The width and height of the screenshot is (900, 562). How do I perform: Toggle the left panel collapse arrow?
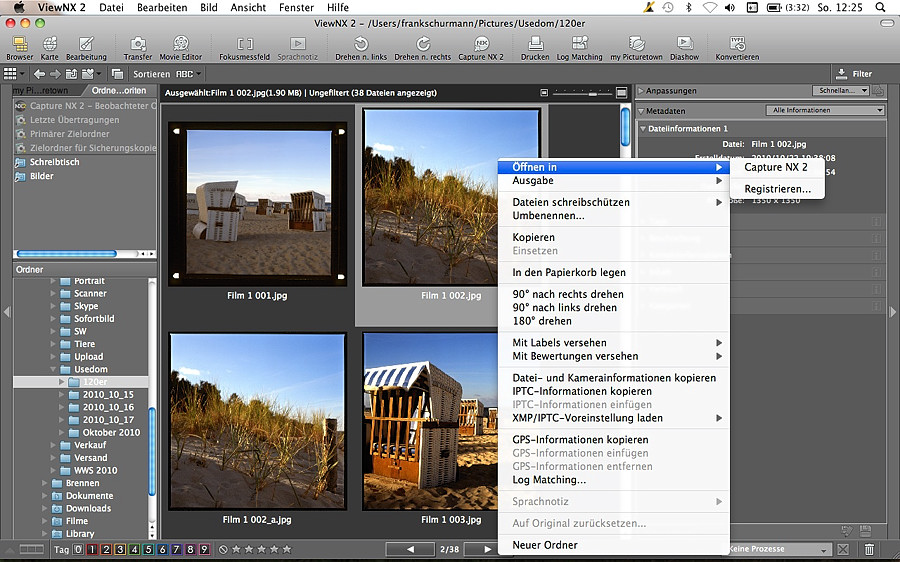pyautogui.click(x=7, y=312)
